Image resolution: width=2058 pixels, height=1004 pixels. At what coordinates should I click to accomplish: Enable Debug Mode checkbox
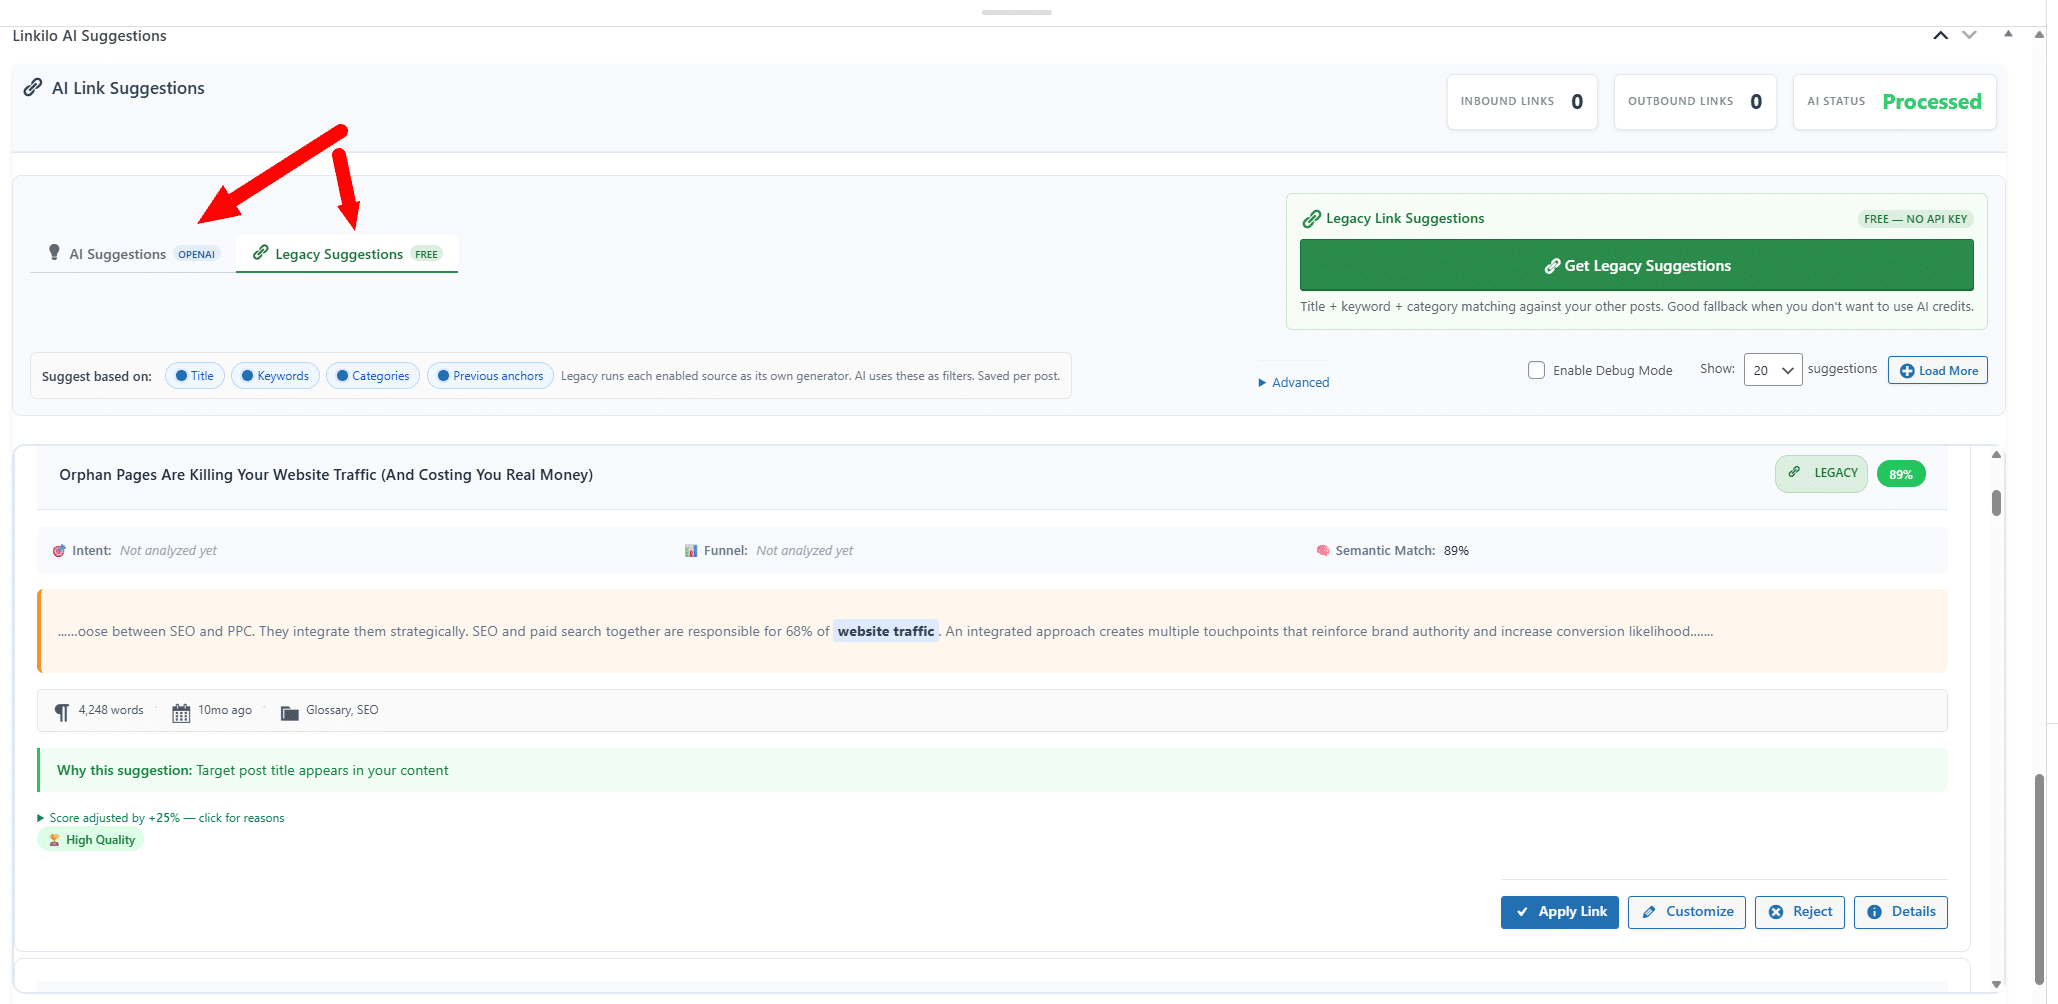(1536, 370)
